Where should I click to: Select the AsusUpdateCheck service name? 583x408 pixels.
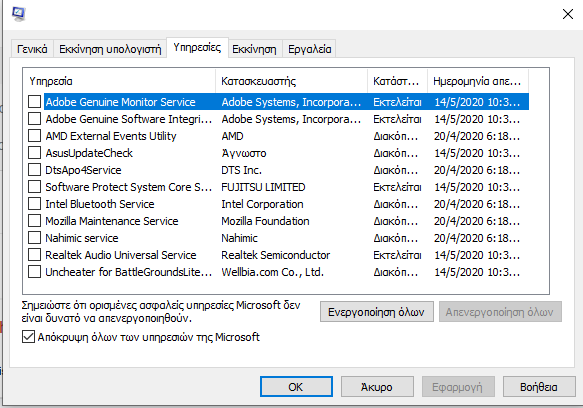pyautogui.click(x=89, y=153)
